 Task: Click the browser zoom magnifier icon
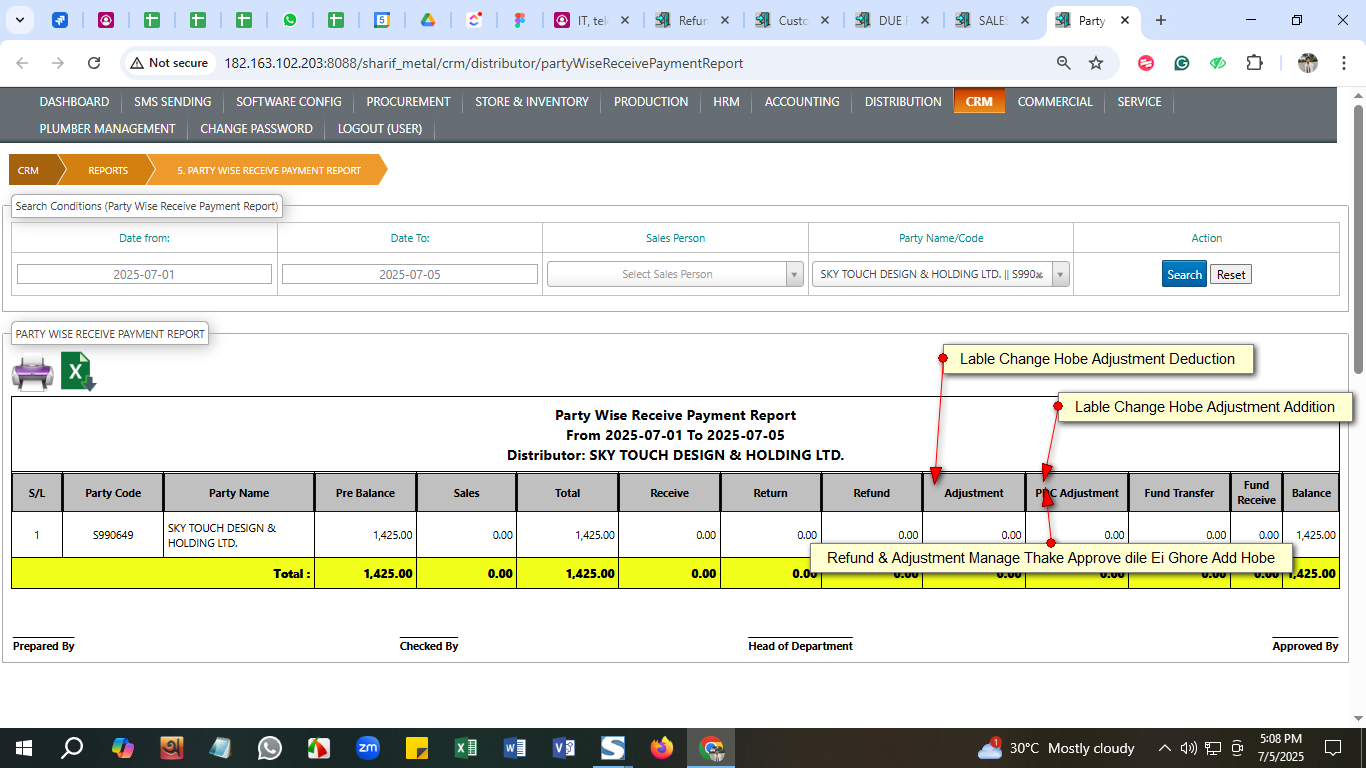(x=1064, y=63)
